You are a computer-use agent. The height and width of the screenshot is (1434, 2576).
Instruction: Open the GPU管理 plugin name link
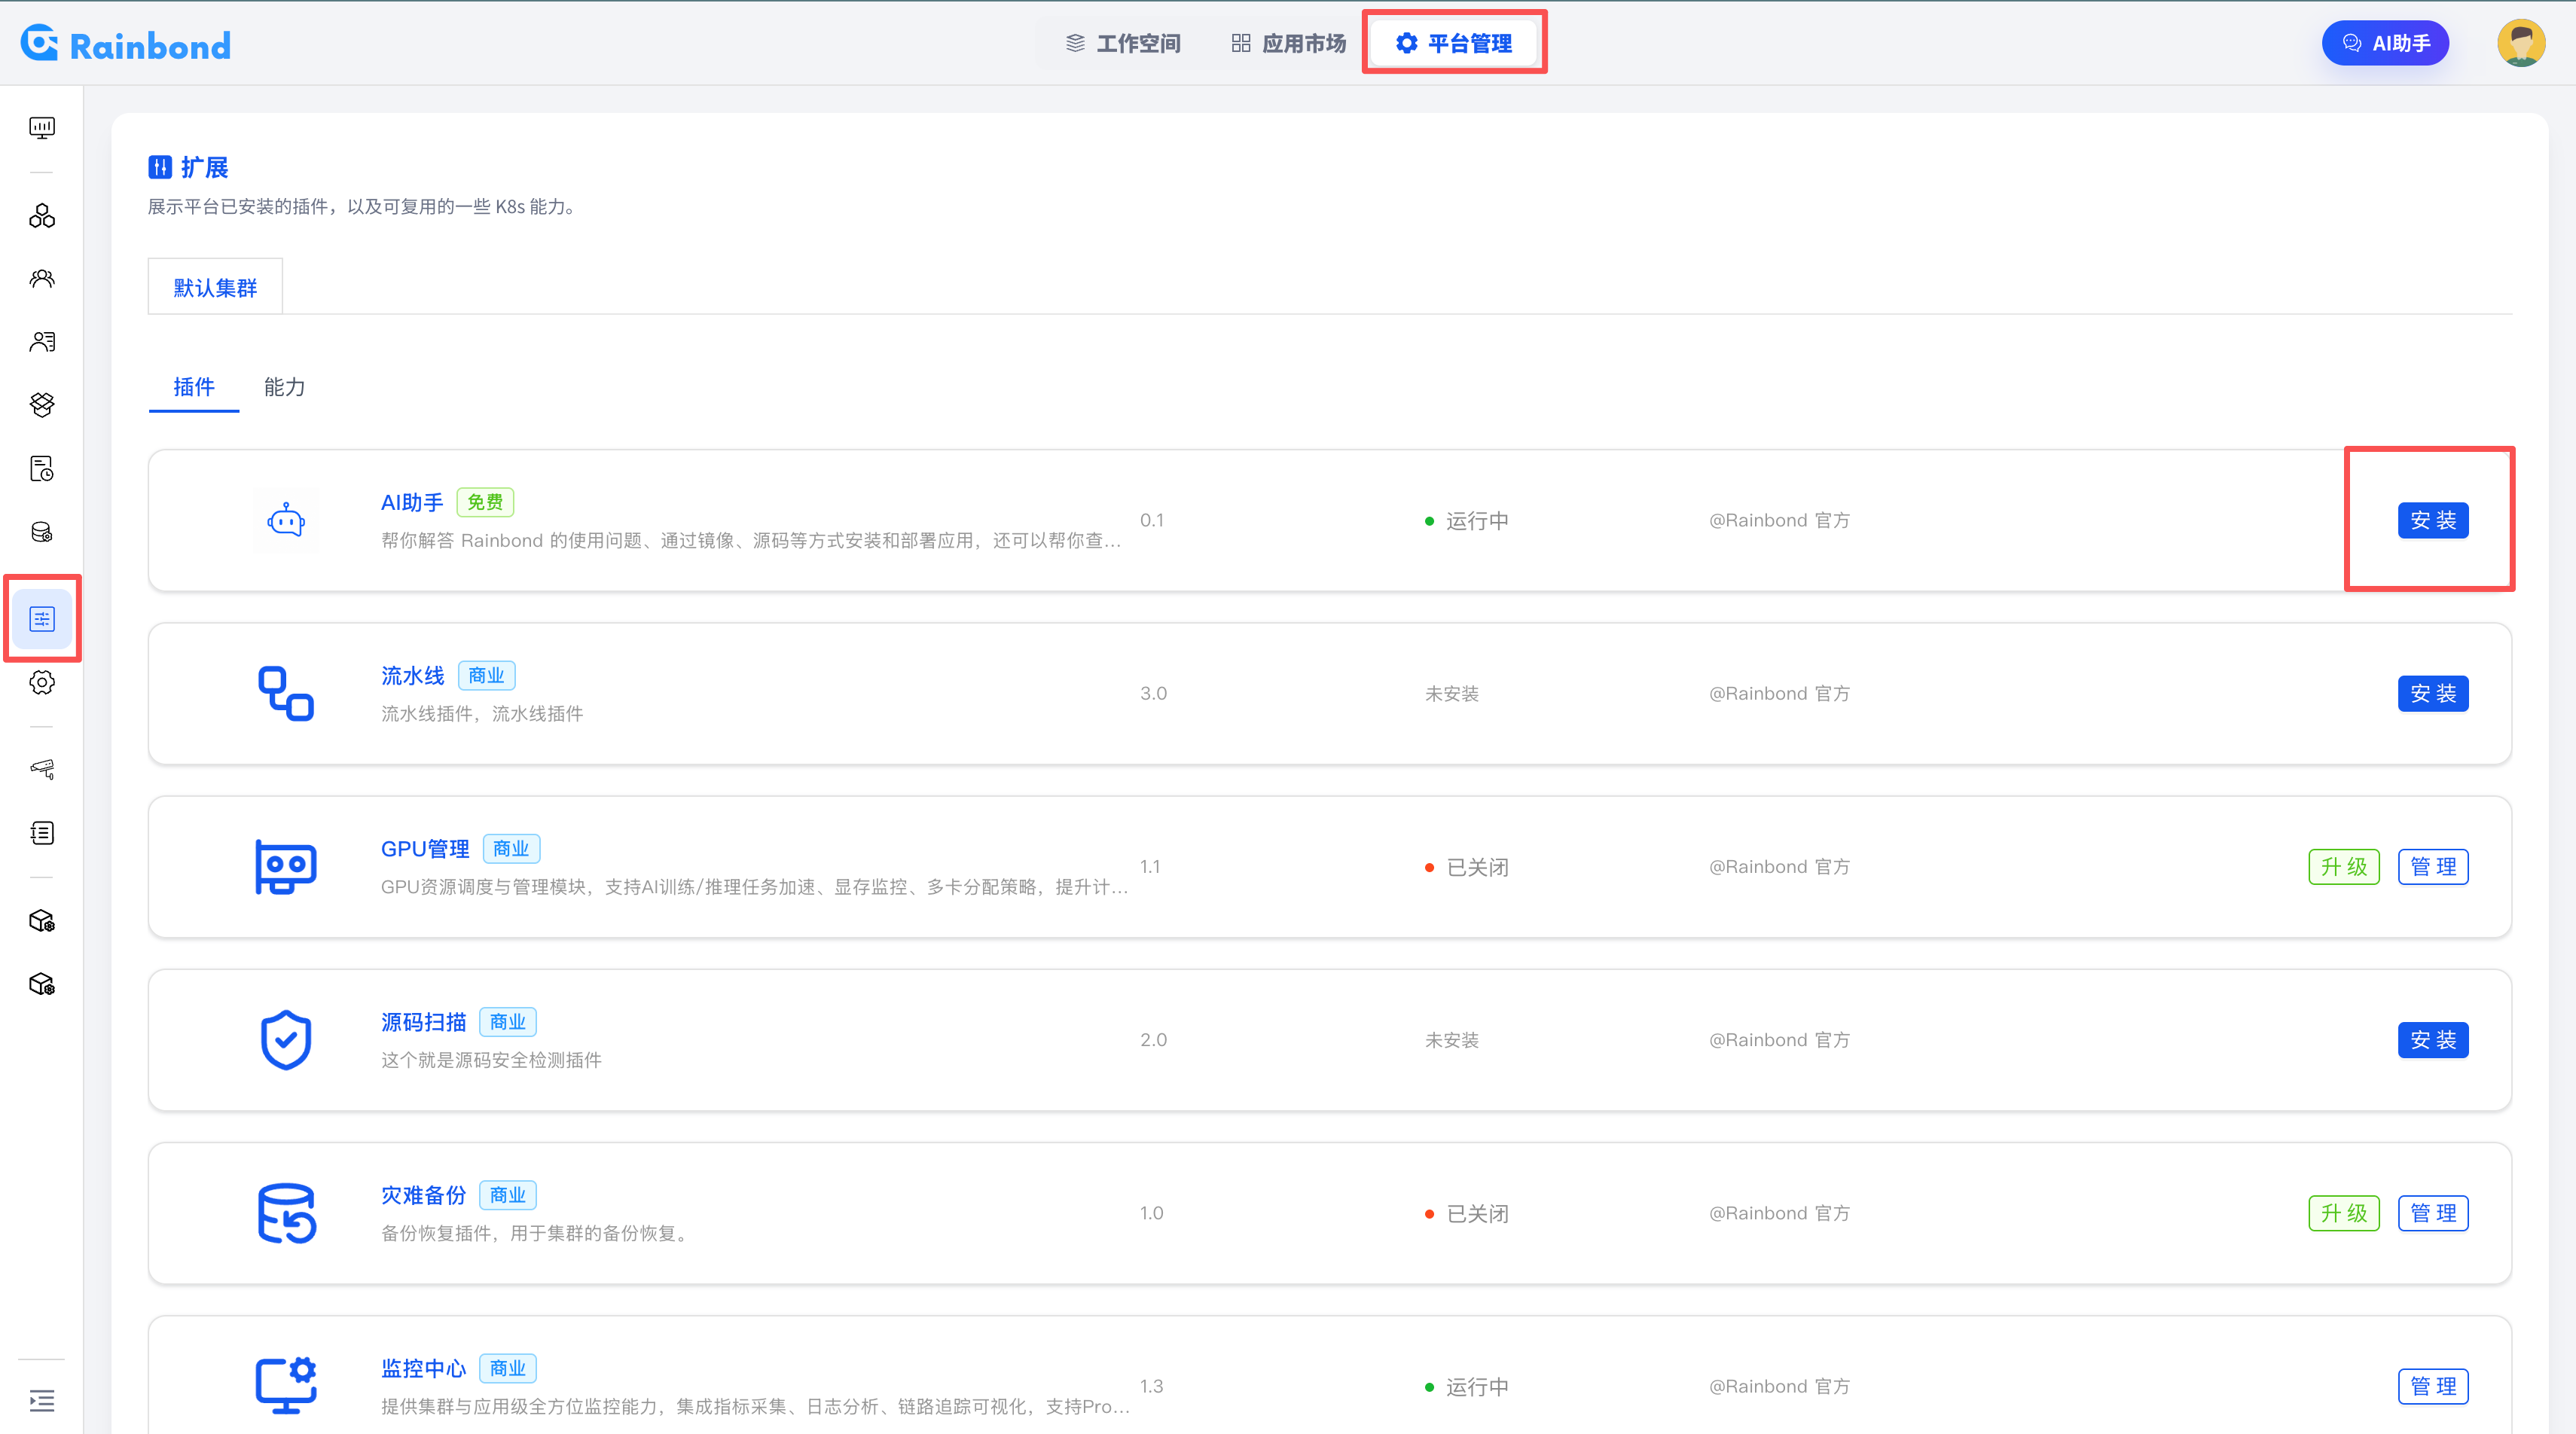point(425,848)
